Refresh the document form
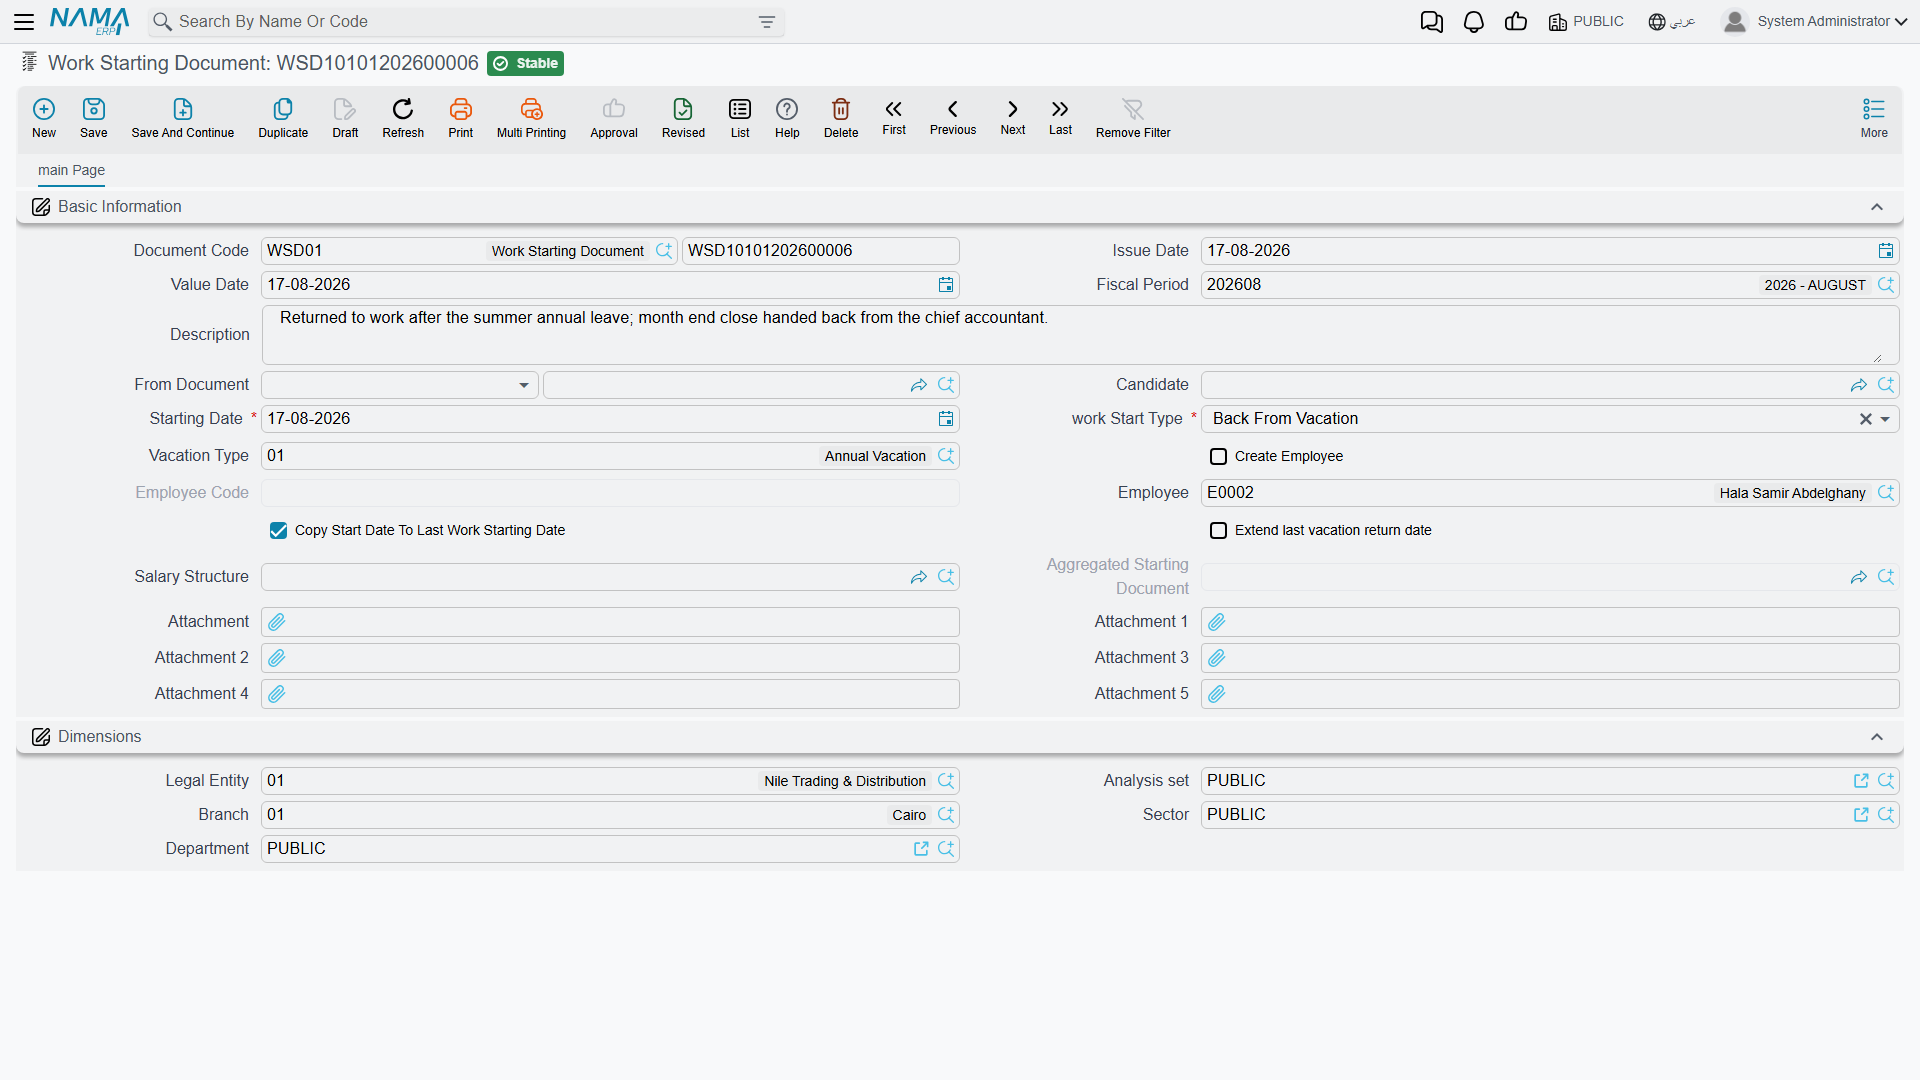Viewport: 1920px width, 1080px height. 403,118
